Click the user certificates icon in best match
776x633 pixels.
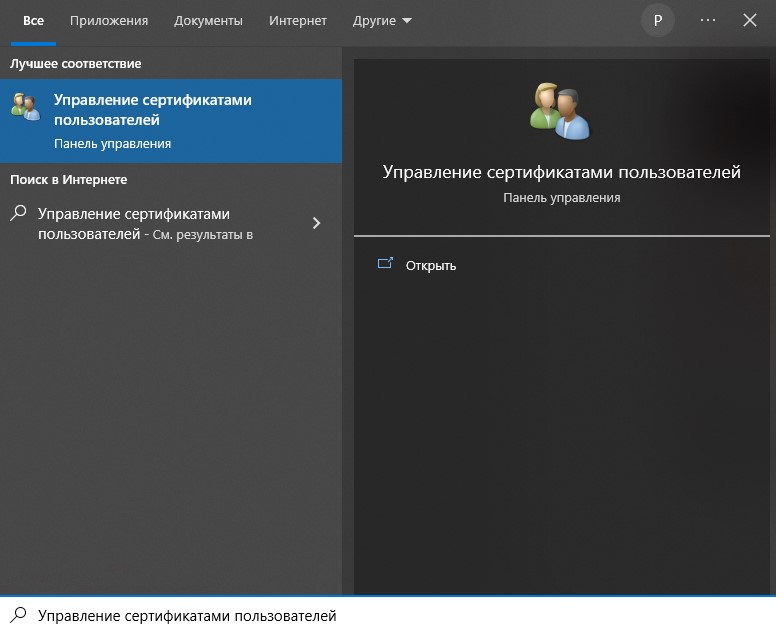click(x=25, y=105)
